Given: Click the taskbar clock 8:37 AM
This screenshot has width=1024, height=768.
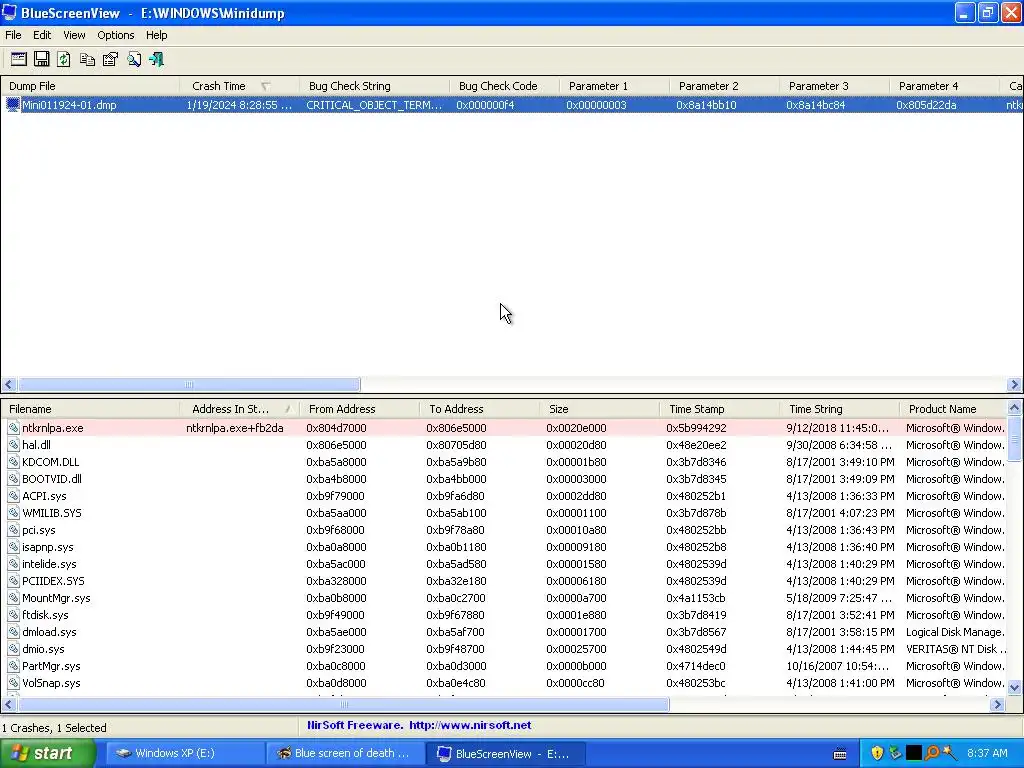Looking at the screenshot, I should tap(987, 753).
